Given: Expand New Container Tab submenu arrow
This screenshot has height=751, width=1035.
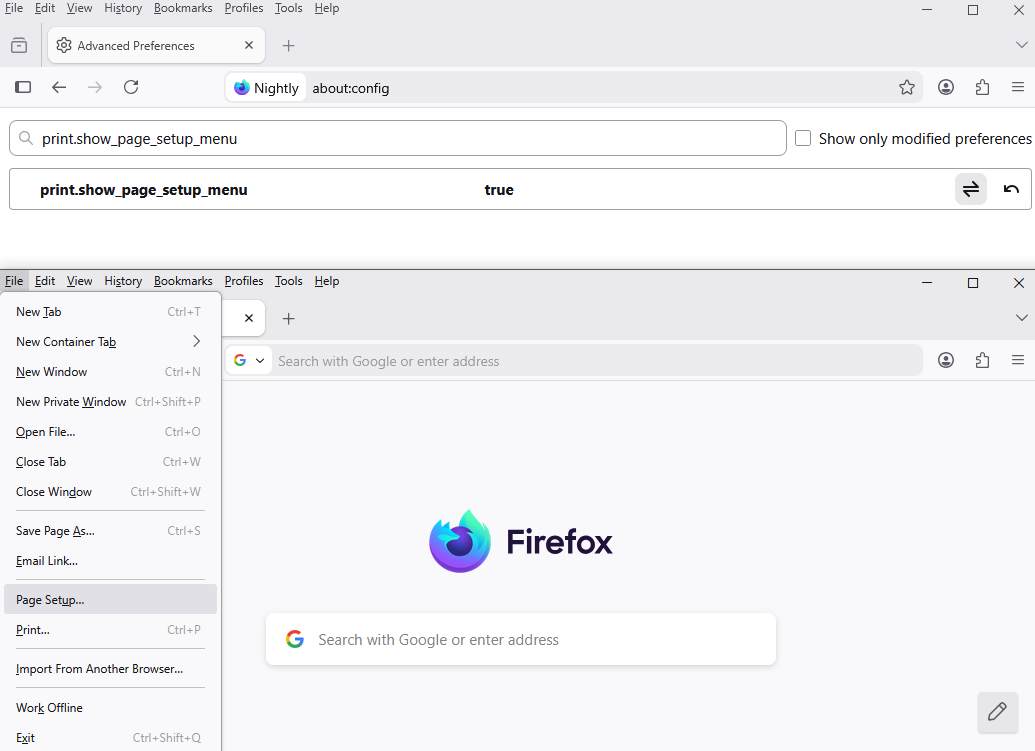Looking at the screenshot, I should [x=196, y=341].
